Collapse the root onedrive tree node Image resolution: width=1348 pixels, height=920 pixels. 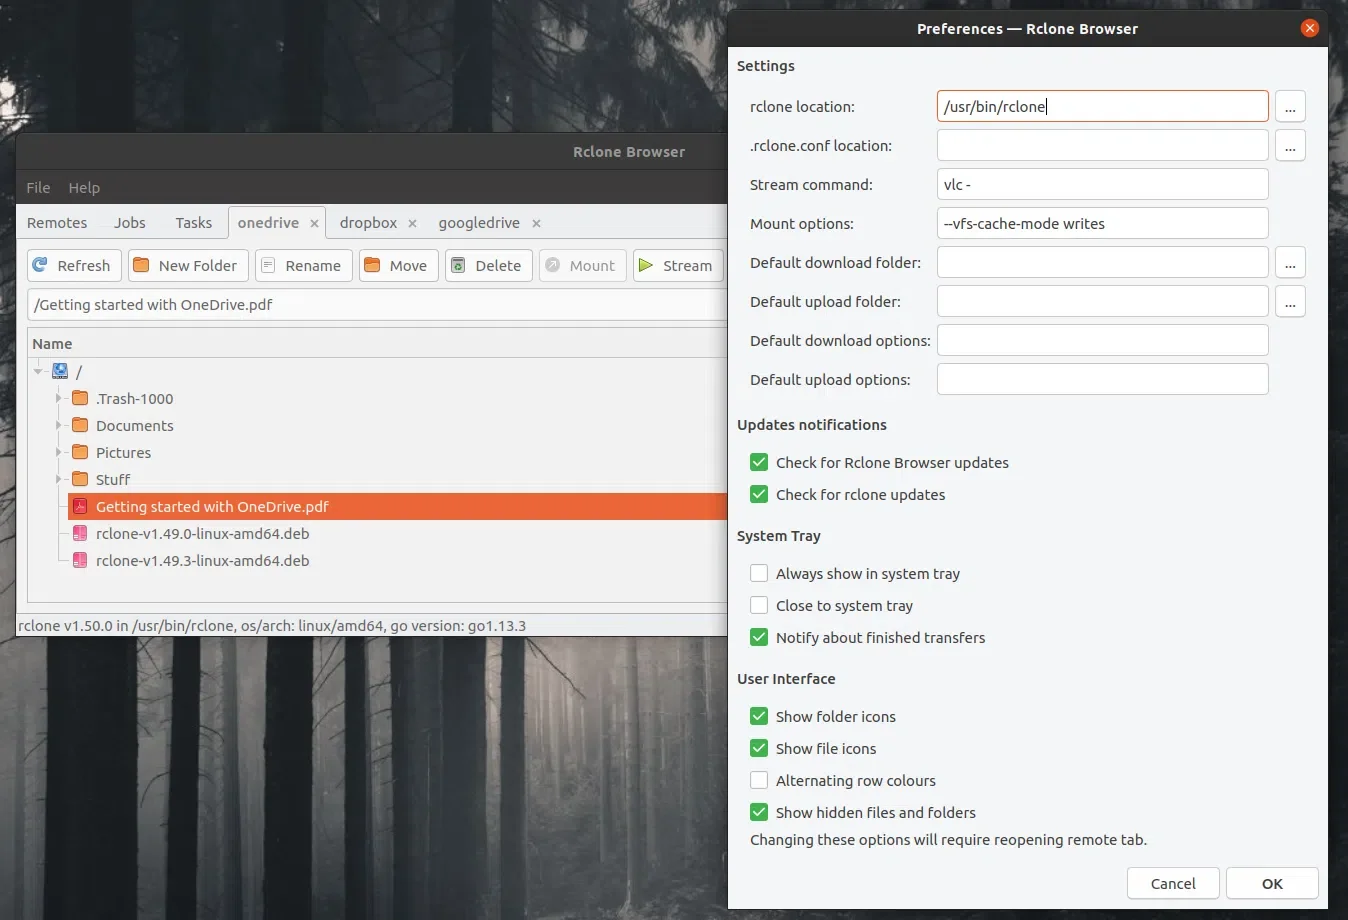click(x=39, y=371)
